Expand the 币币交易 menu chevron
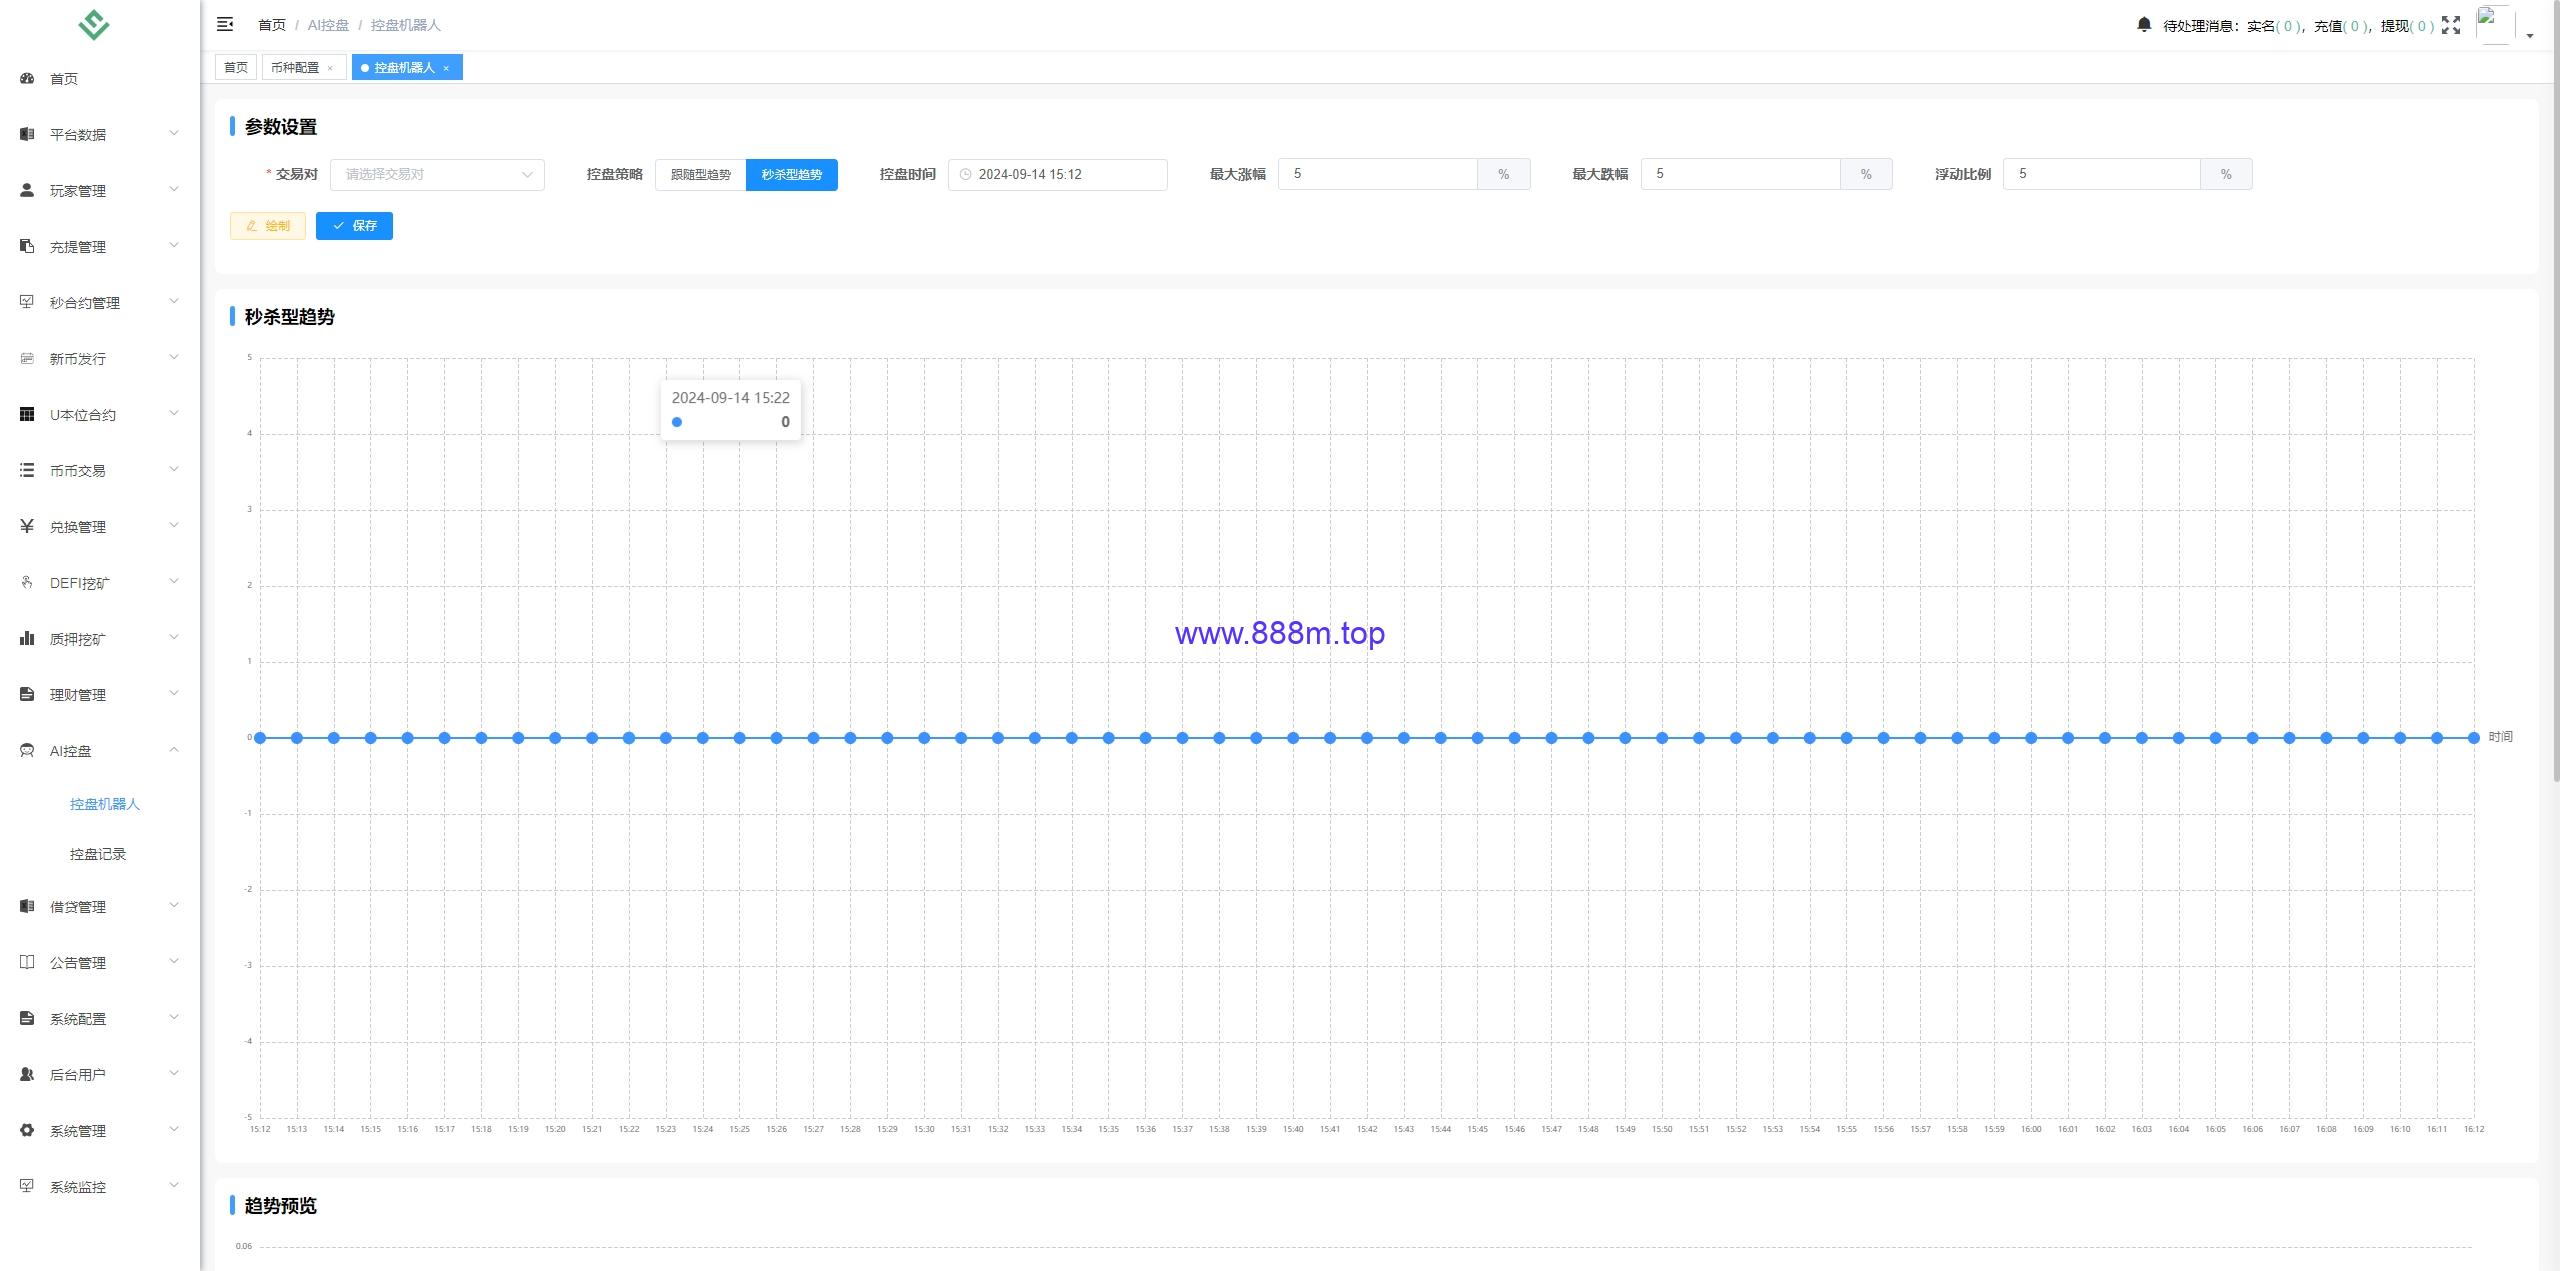The height and width of the screenshot is (1271, 2560). tap(174, 469)
